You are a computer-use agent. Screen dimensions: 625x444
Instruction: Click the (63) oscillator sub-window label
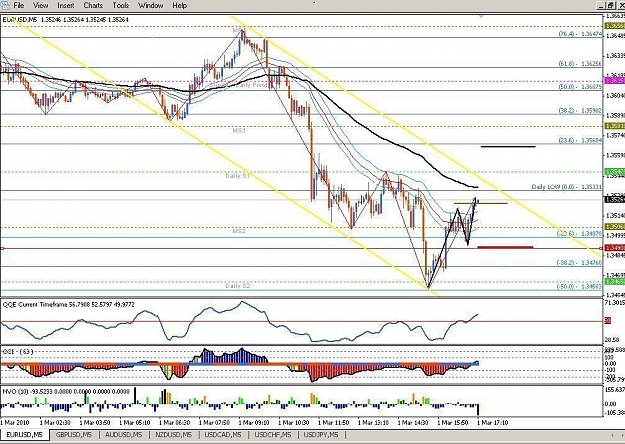(18, 352)
